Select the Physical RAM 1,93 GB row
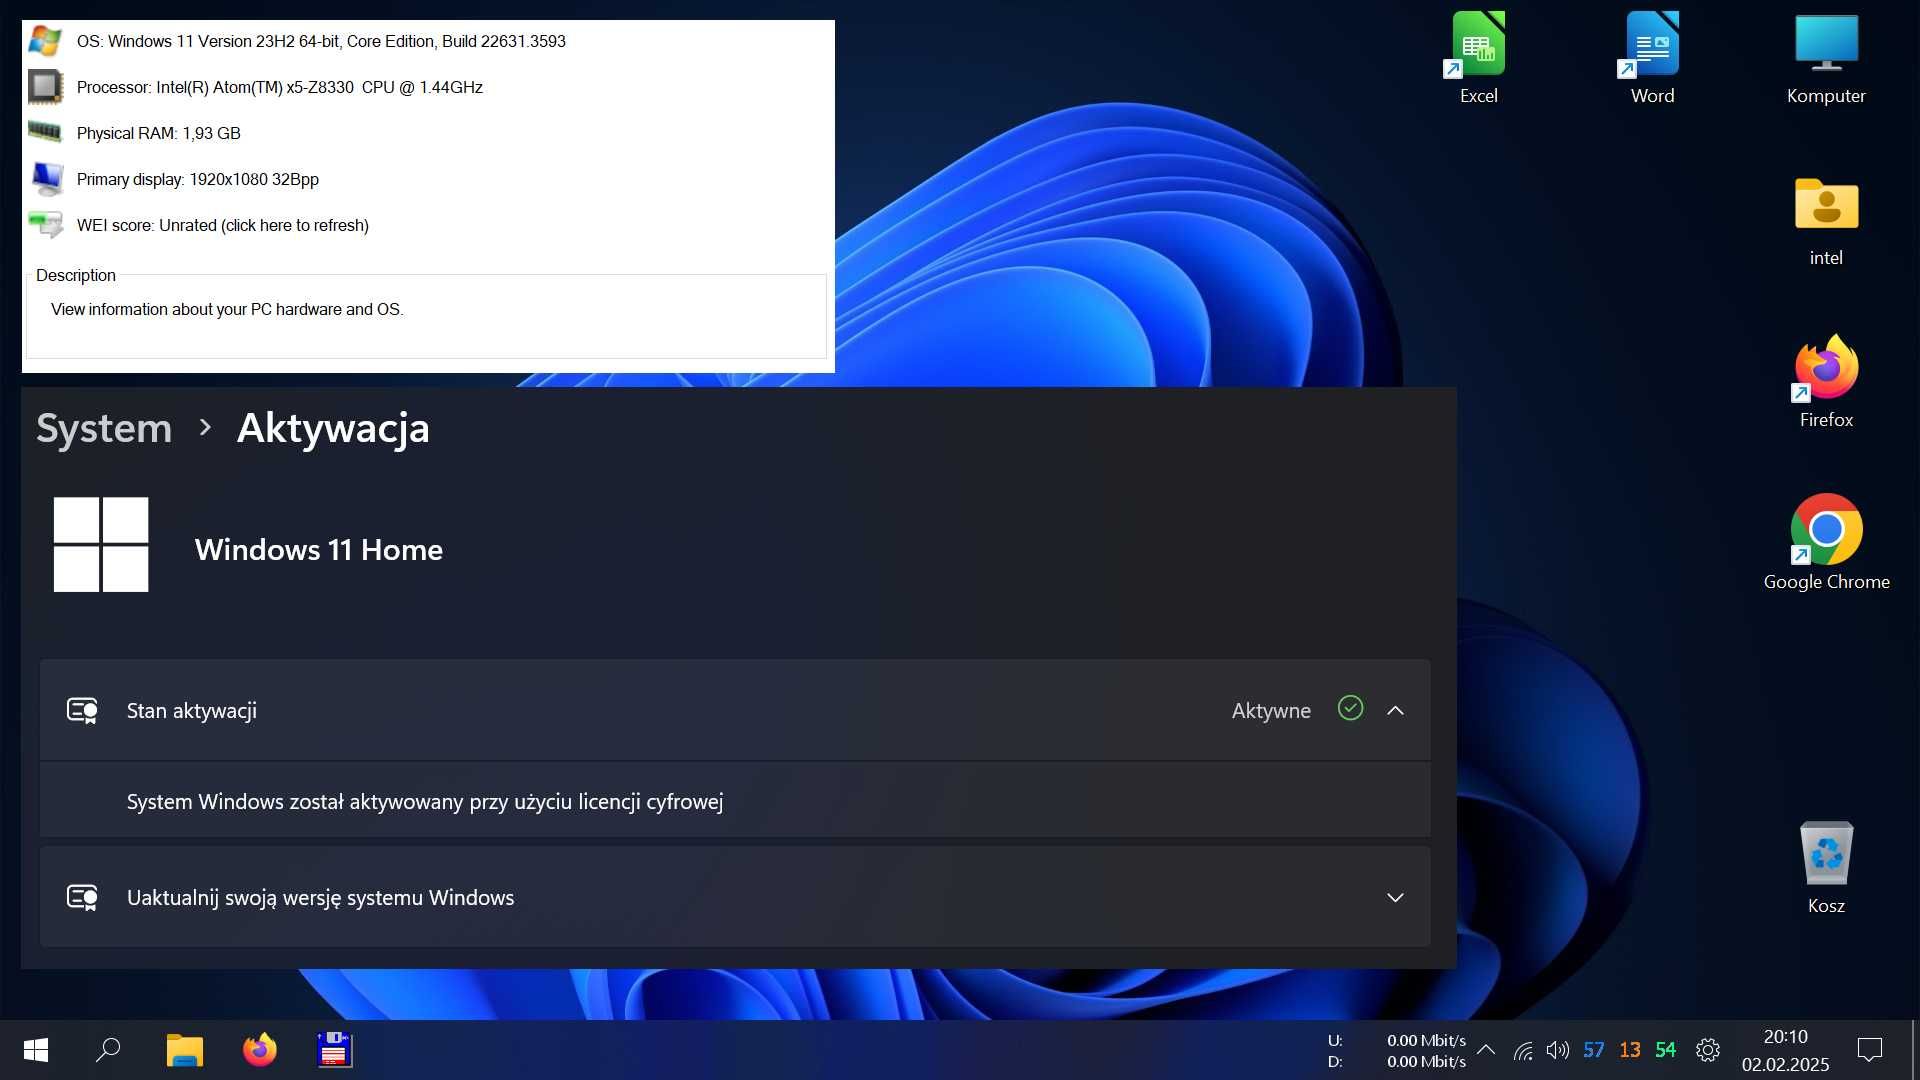This screenshot has height=1080, width=1920. [158, 133]
